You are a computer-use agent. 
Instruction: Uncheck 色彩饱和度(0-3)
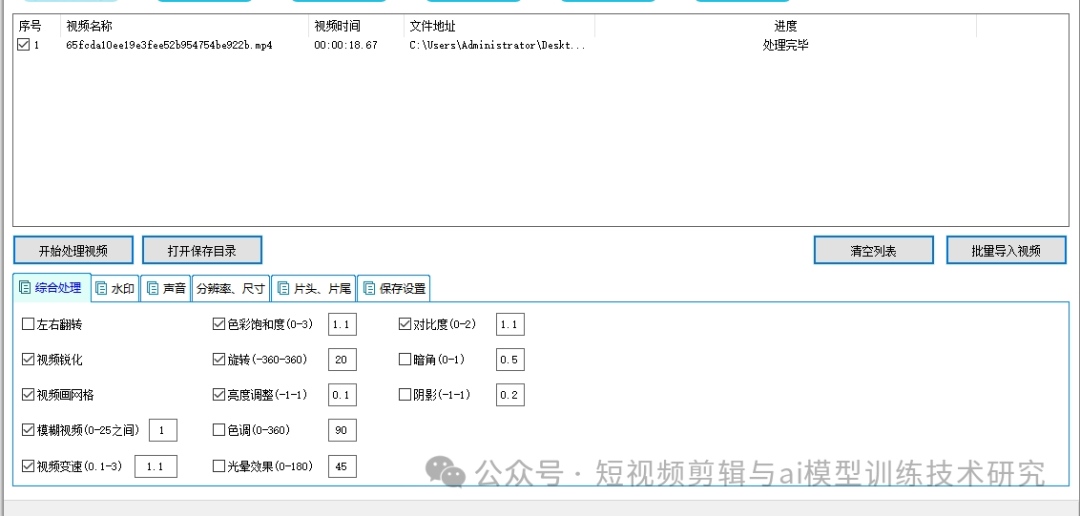[219, 324]
